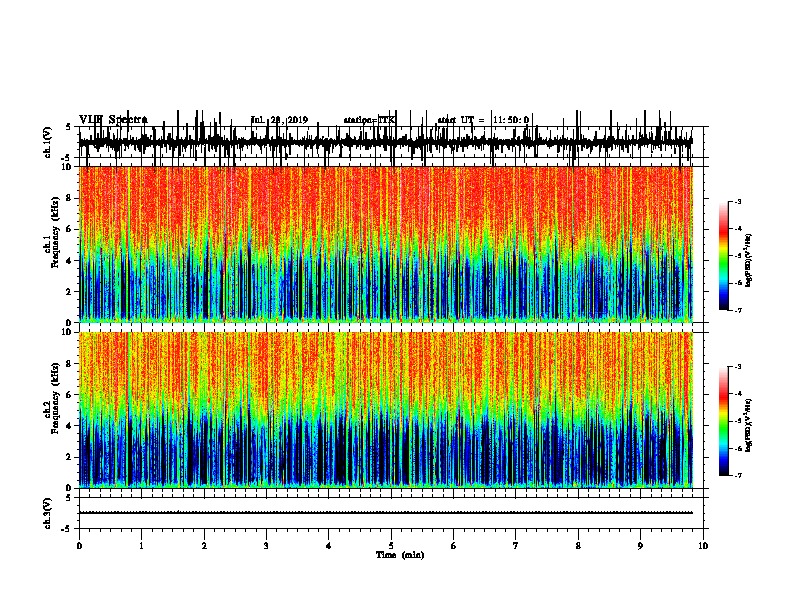This screenshot has width=792, height=612.
Task: Click time axis tick label '7'
Action: point(516,546)
